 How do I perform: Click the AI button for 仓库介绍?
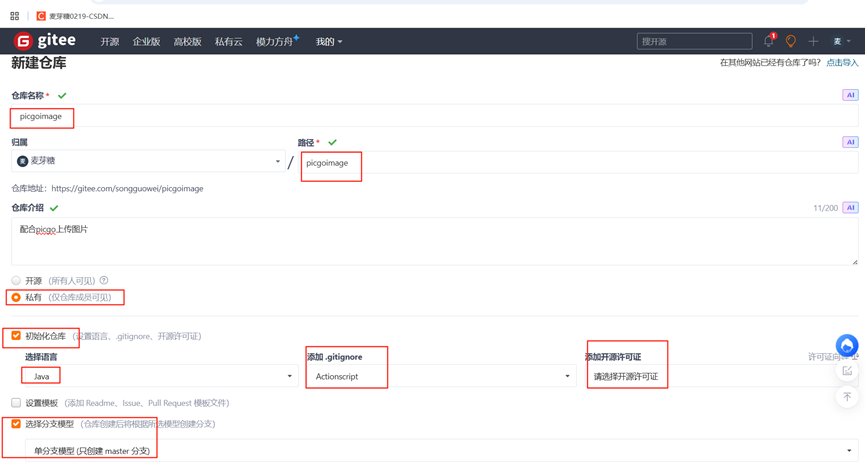(850, 208)
